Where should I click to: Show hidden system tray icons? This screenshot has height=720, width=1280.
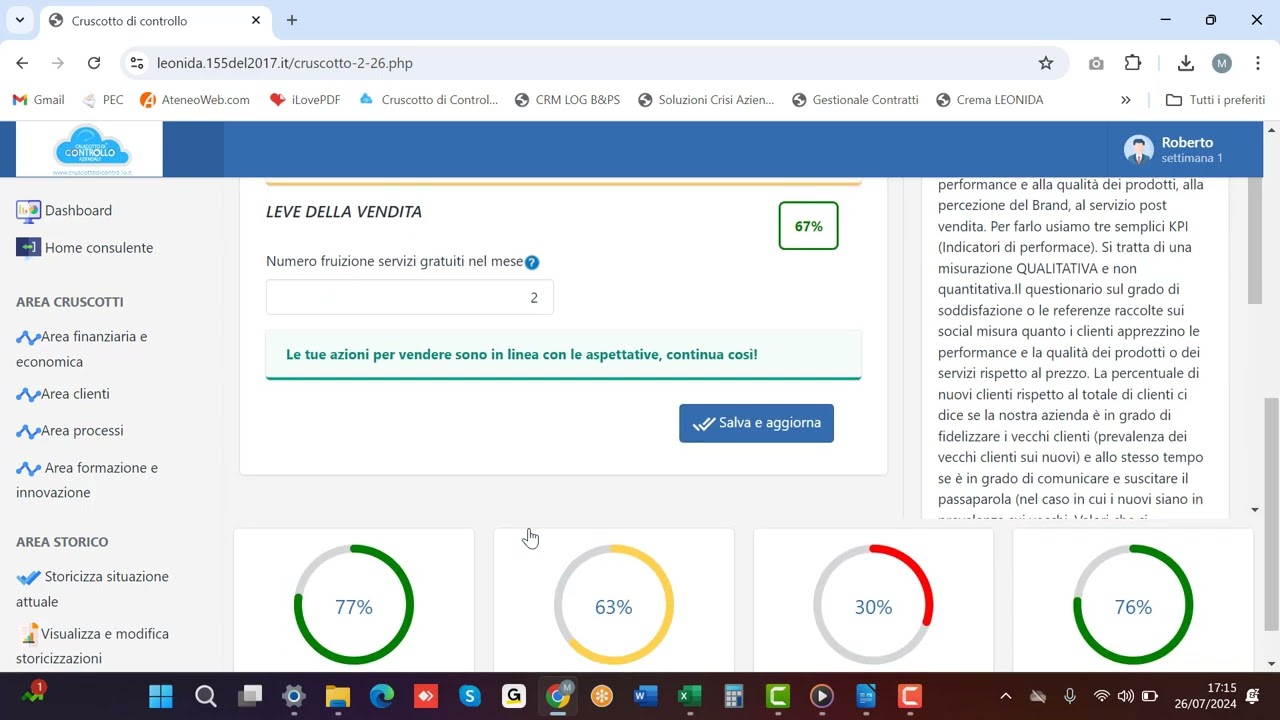1006,696
